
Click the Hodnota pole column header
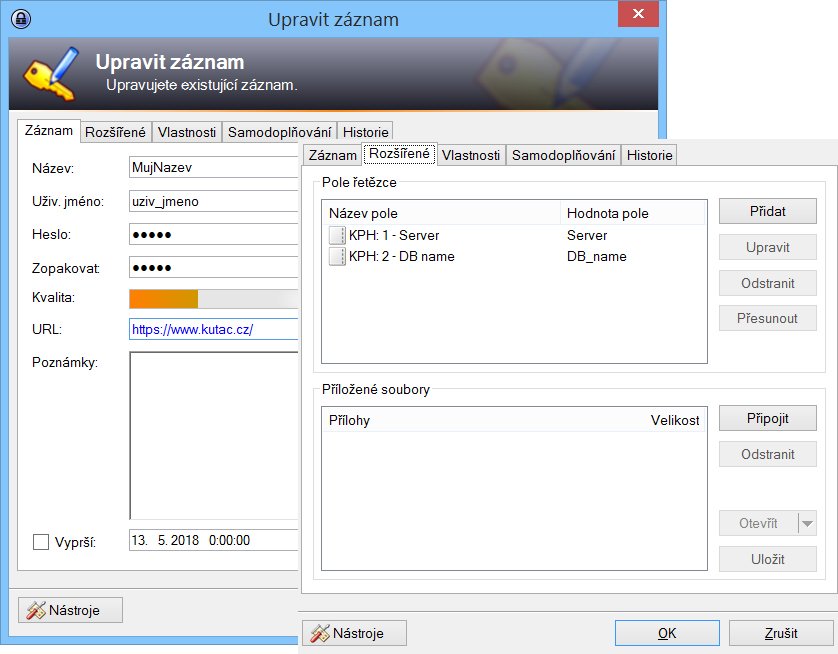tap(633, 213)
